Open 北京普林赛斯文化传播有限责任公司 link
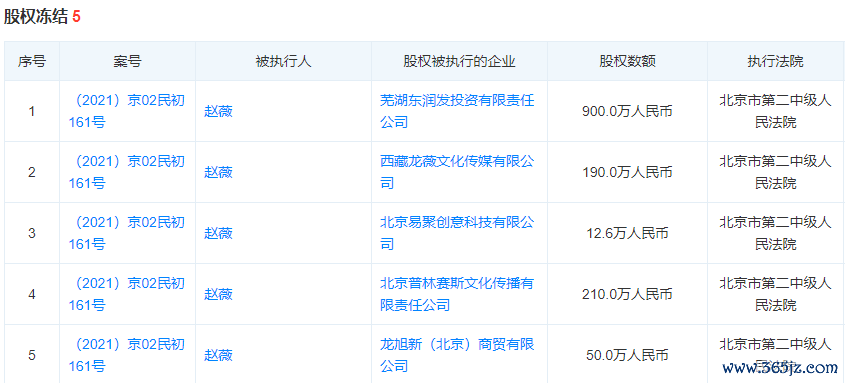 click(457, 294)
